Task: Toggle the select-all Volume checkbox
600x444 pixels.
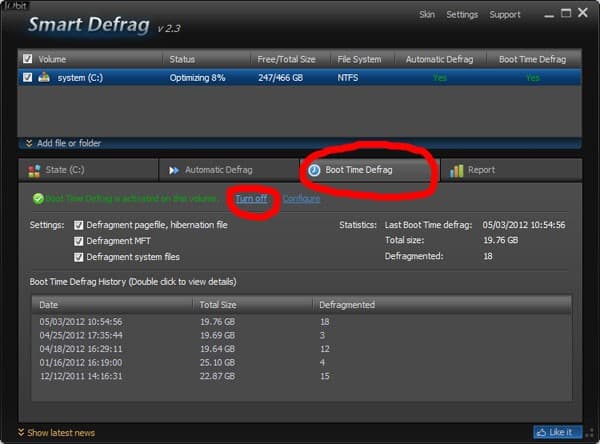Action: coord(28,59)
